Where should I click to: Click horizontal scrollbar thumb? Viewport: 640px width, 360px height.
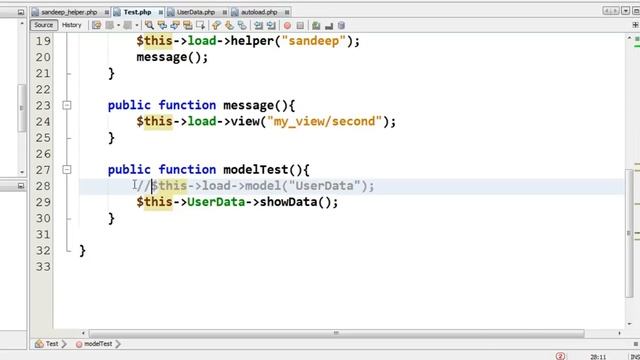336,333
